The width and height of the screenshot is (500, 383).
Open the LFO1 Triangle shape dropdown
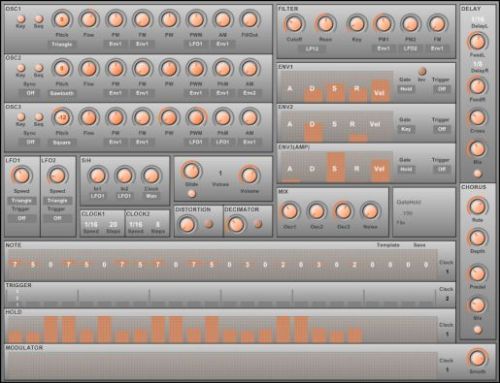pos(22,201)
